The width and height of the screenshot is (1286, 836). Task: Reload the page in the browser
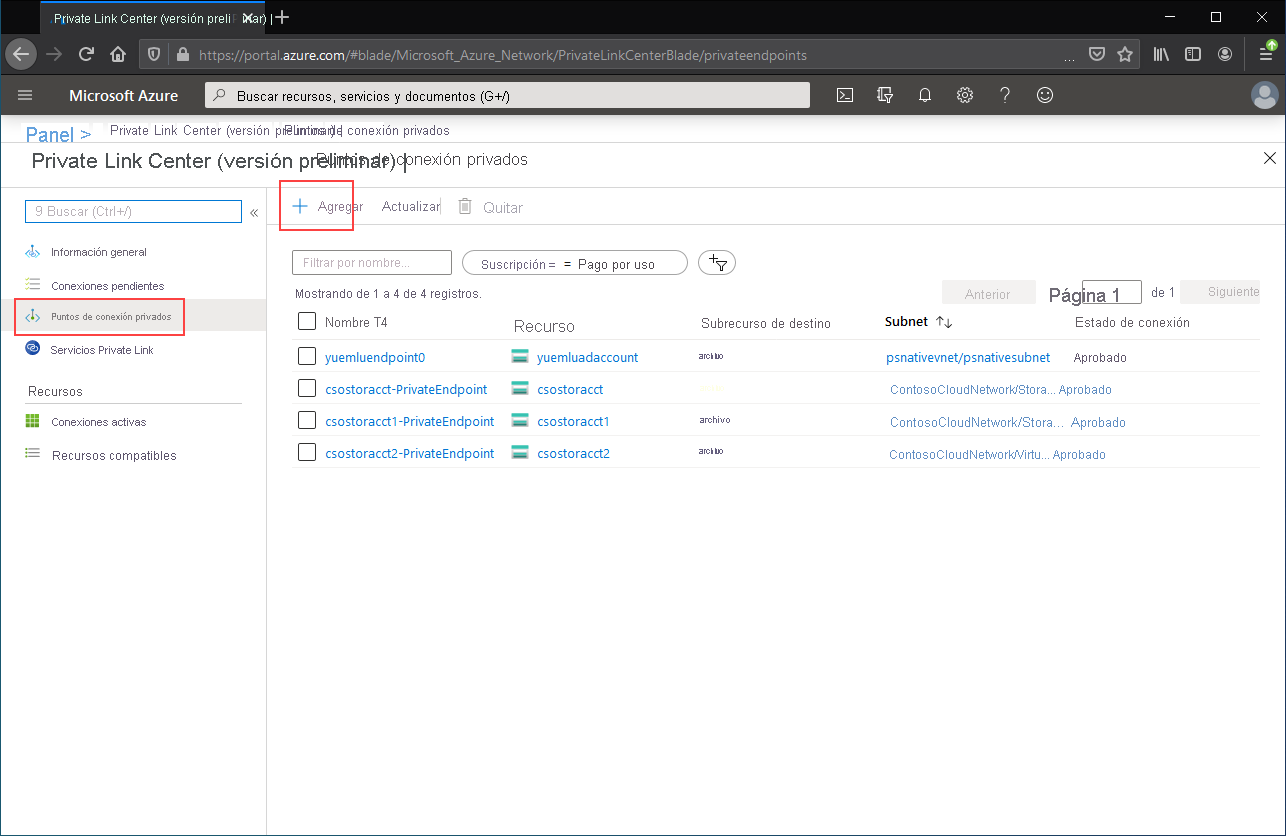tap(86, 54)
